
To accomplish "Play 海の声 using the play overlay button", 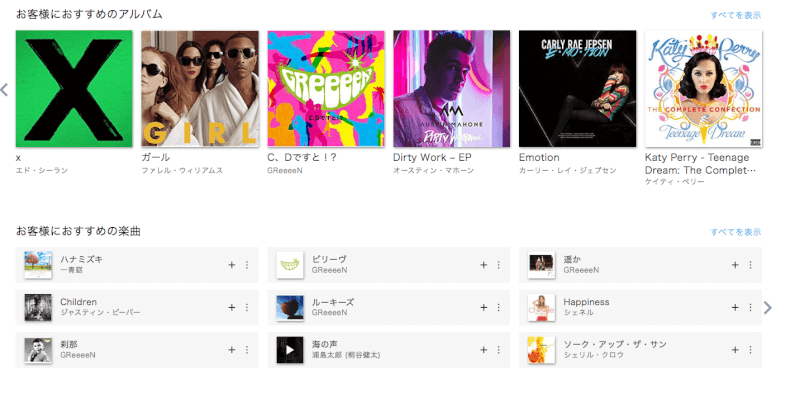I will (x=290, y=350).
